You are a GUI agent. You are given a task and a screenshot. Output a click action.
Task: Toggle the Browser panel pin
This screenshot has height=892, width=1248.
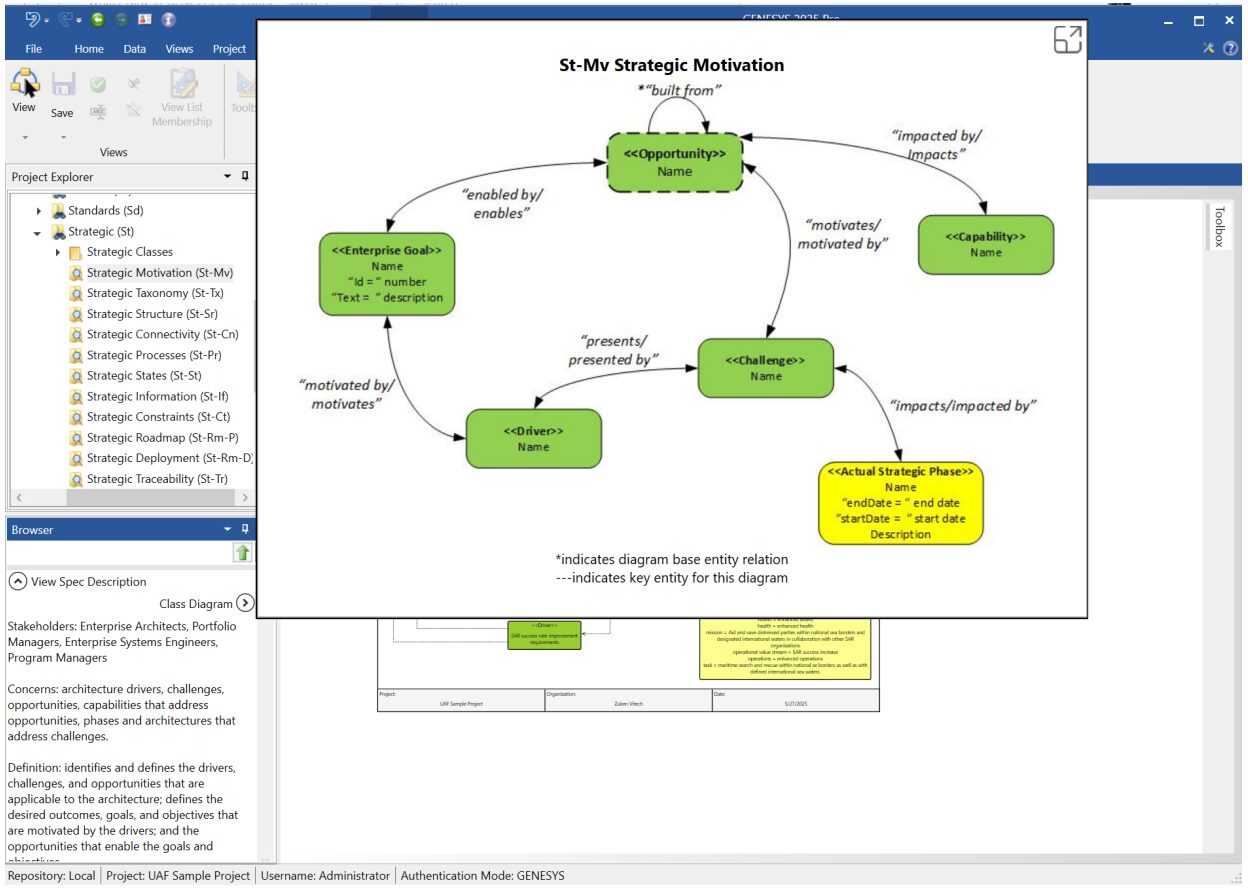pos(245,530)
